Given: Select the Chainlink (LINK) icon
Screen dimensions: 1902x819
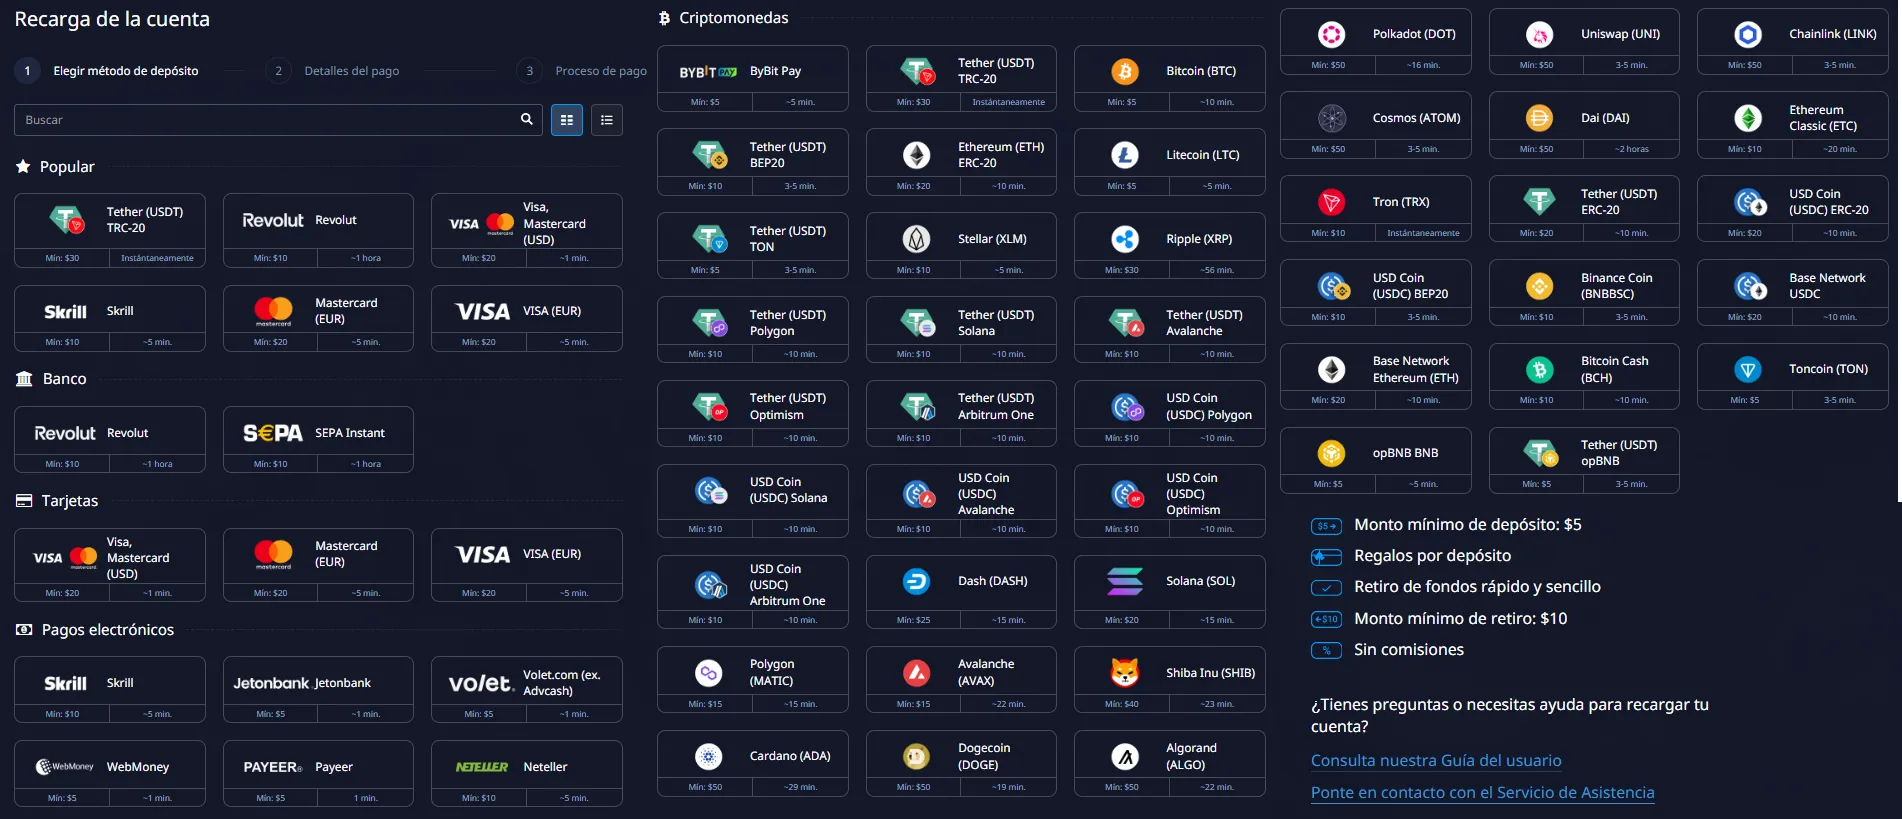Looking at the screenshot, I should point(1748,35).
